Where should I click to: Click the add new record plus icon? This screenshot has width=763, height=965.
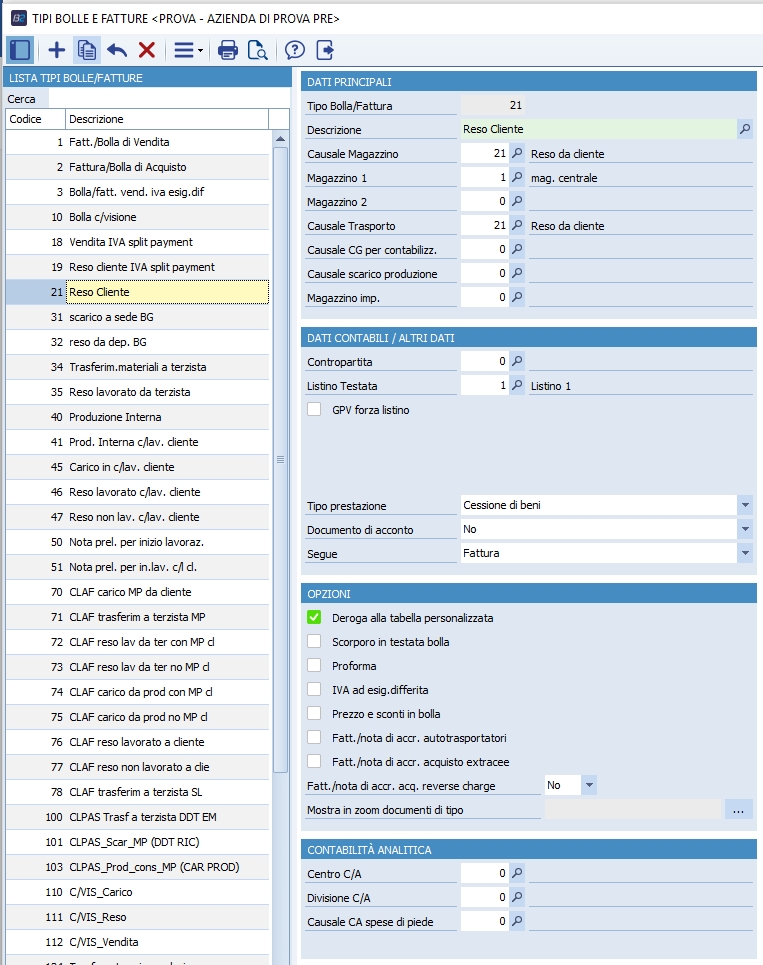(57, 50)
